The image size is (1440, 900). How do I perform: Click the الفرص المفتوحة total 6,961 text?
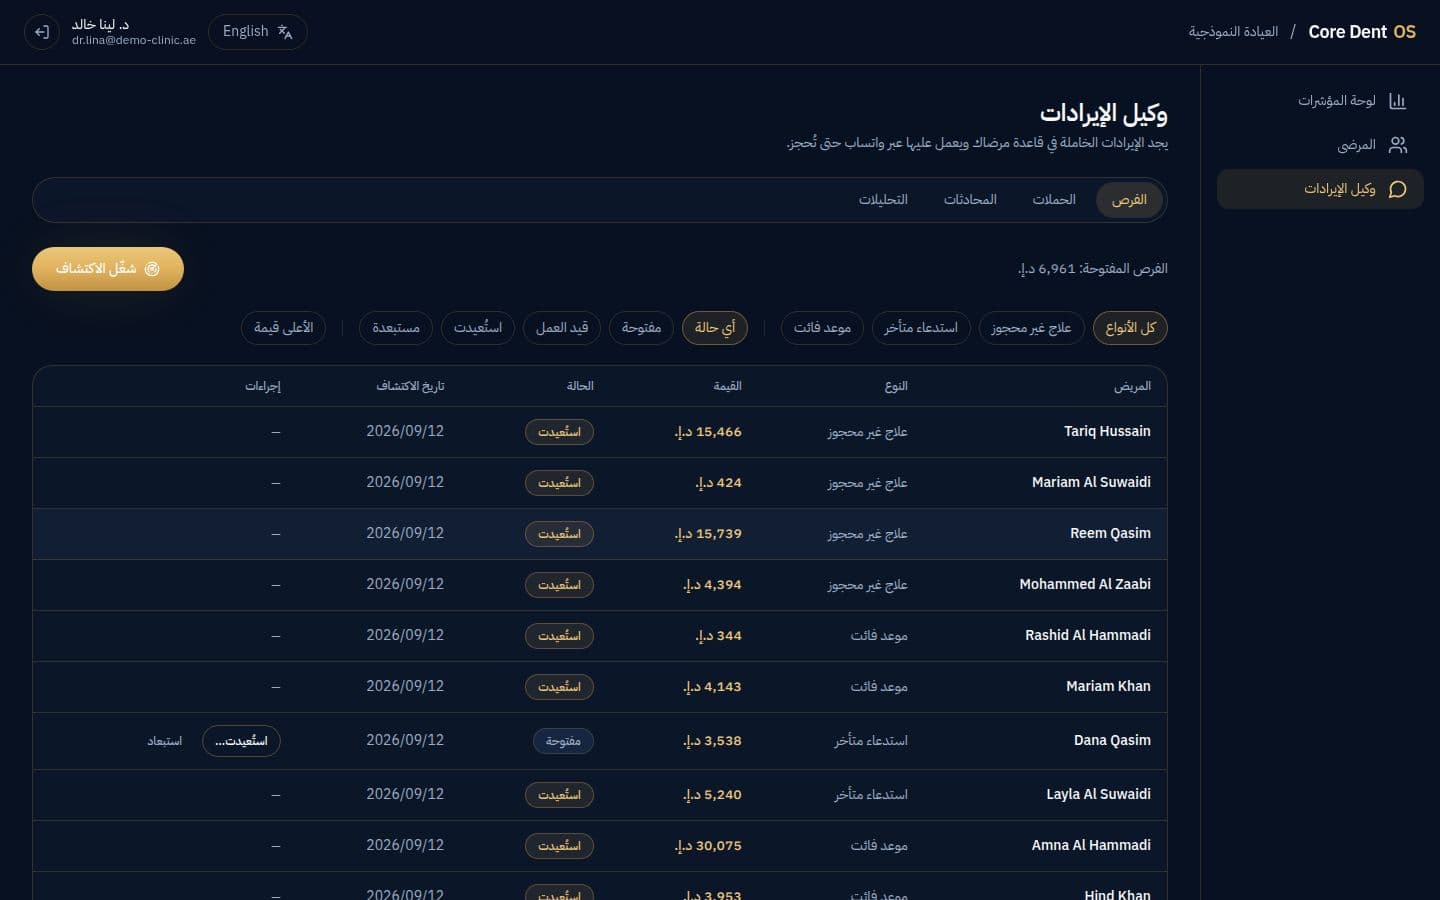coord(1092,269)
